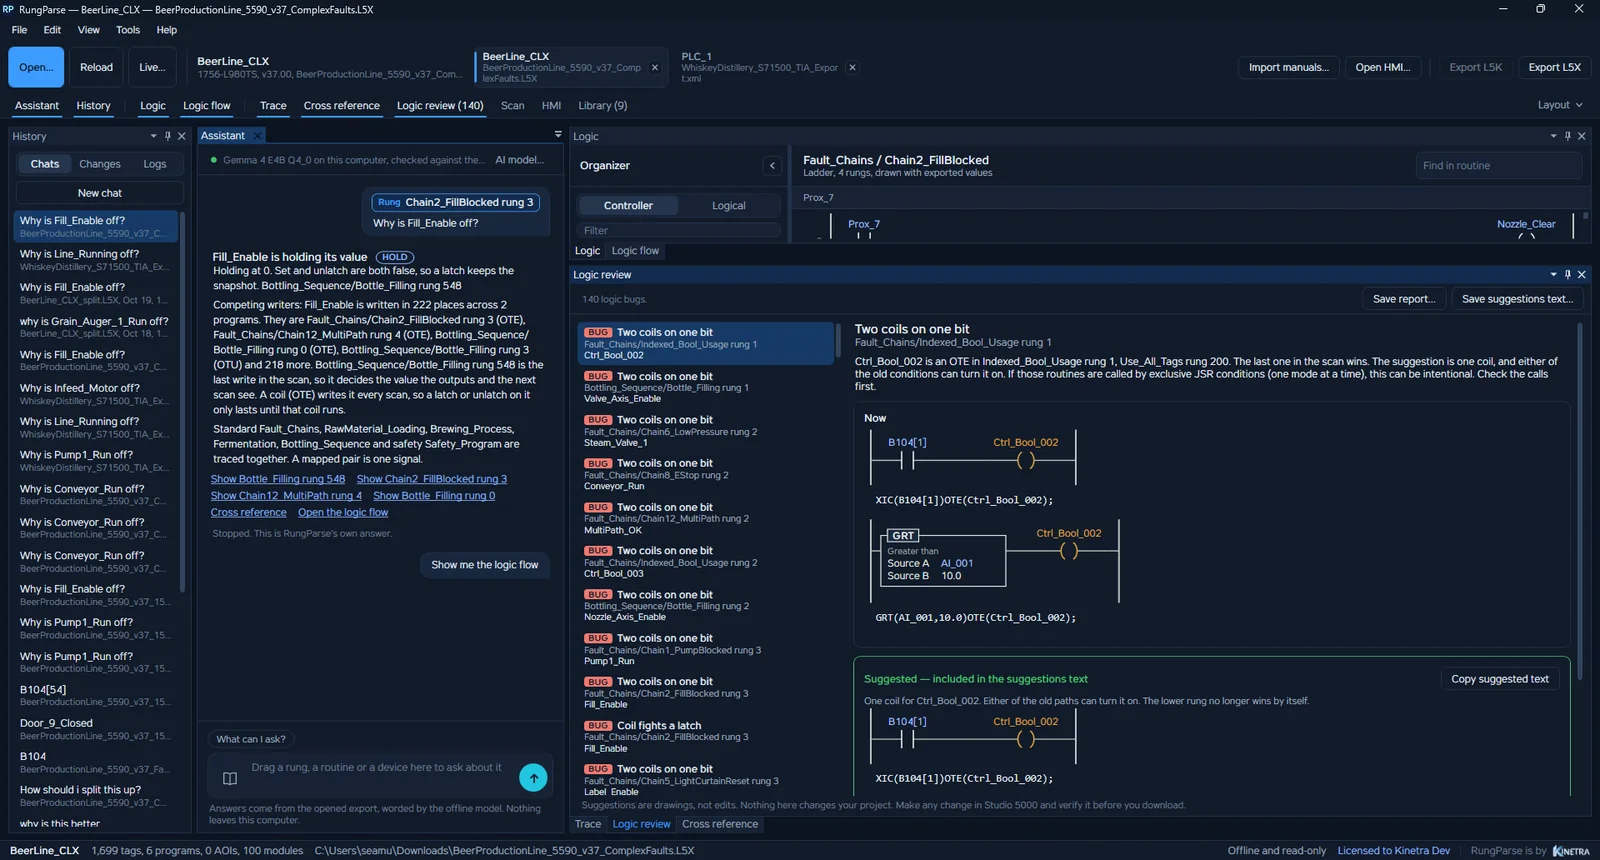
Task: Close the PLC_1 WhiskeyDistillery file tab
Action: 852,68
